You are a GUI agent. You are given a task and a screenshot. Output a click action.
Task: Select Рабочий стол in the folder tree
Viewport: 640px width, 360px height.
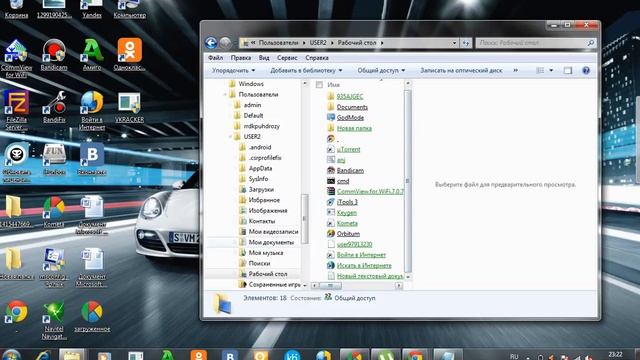pyautogui.click(x=268, y=274)
